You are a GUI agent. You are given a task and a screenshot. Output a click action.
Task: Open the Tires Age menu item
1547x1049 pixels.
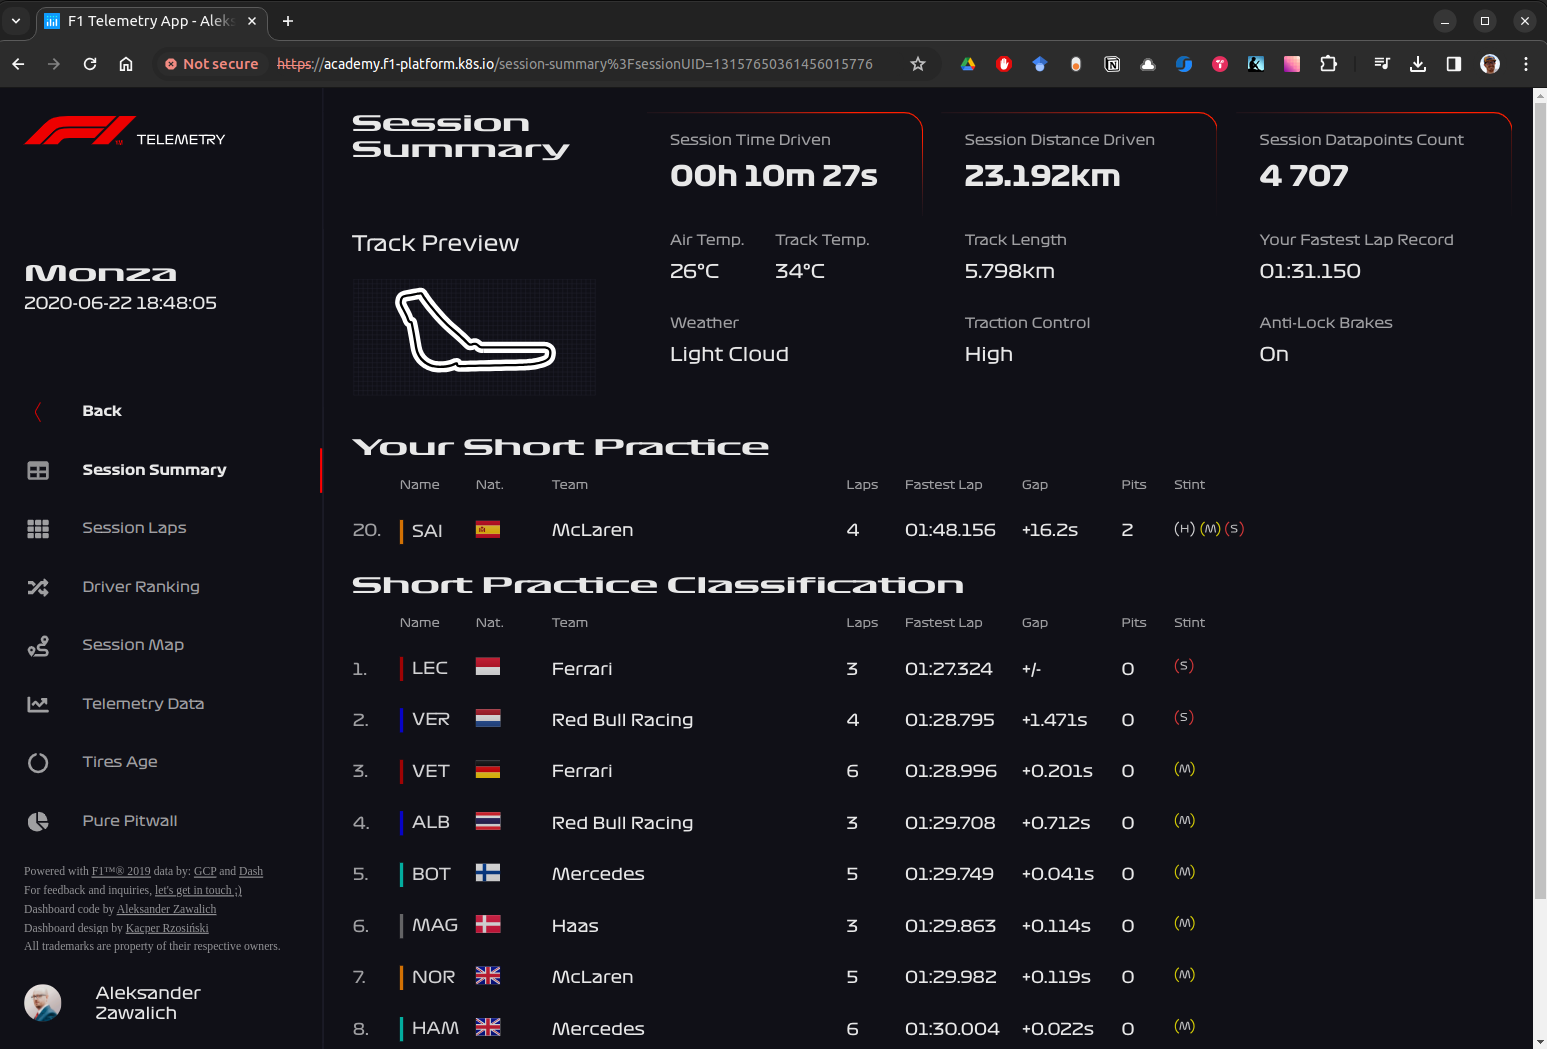(120, 762)
